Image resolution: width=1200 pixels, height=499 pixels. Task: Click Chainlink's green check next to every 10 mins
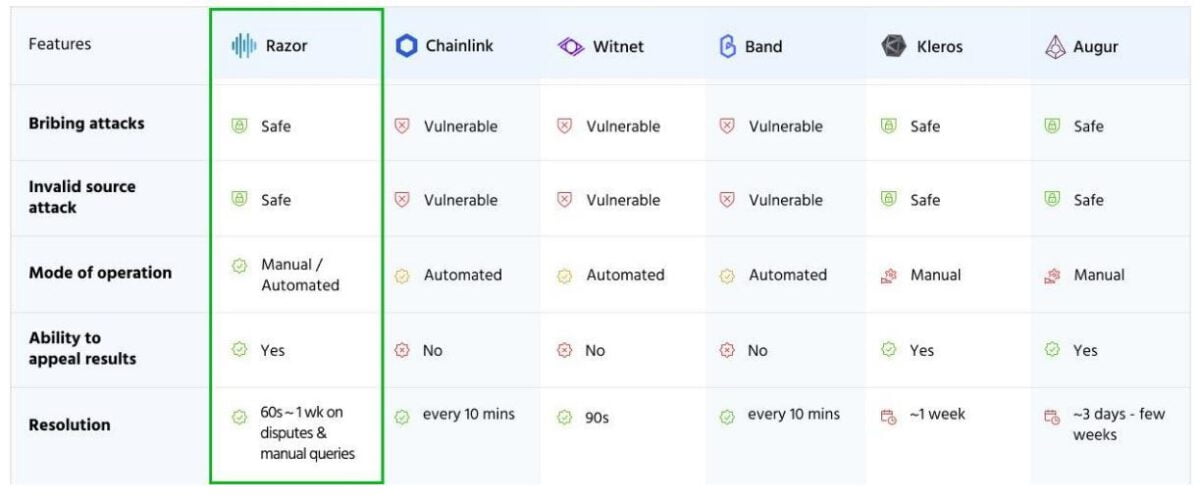(x=402, y=416)
